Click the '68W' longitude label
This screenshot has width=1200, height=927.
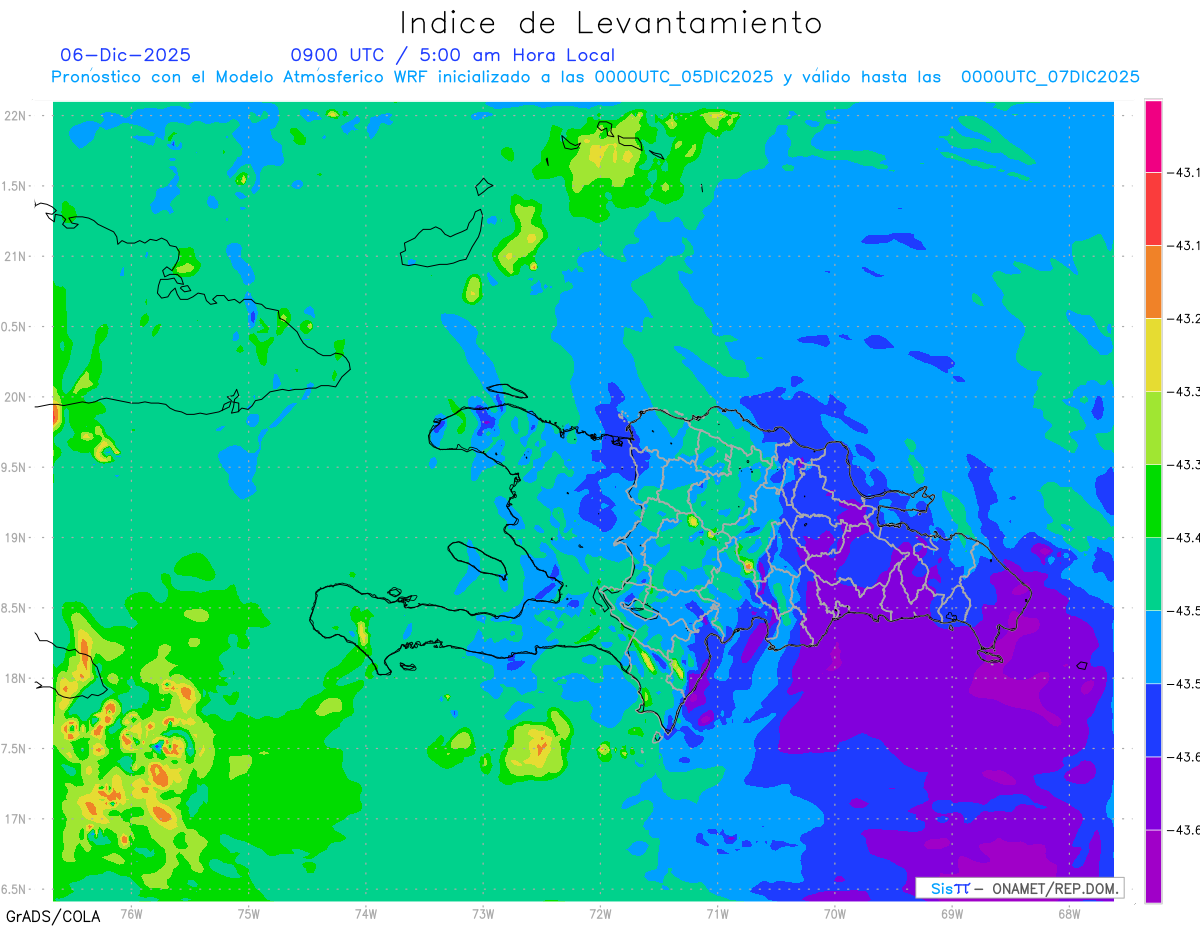[1069, 914]
